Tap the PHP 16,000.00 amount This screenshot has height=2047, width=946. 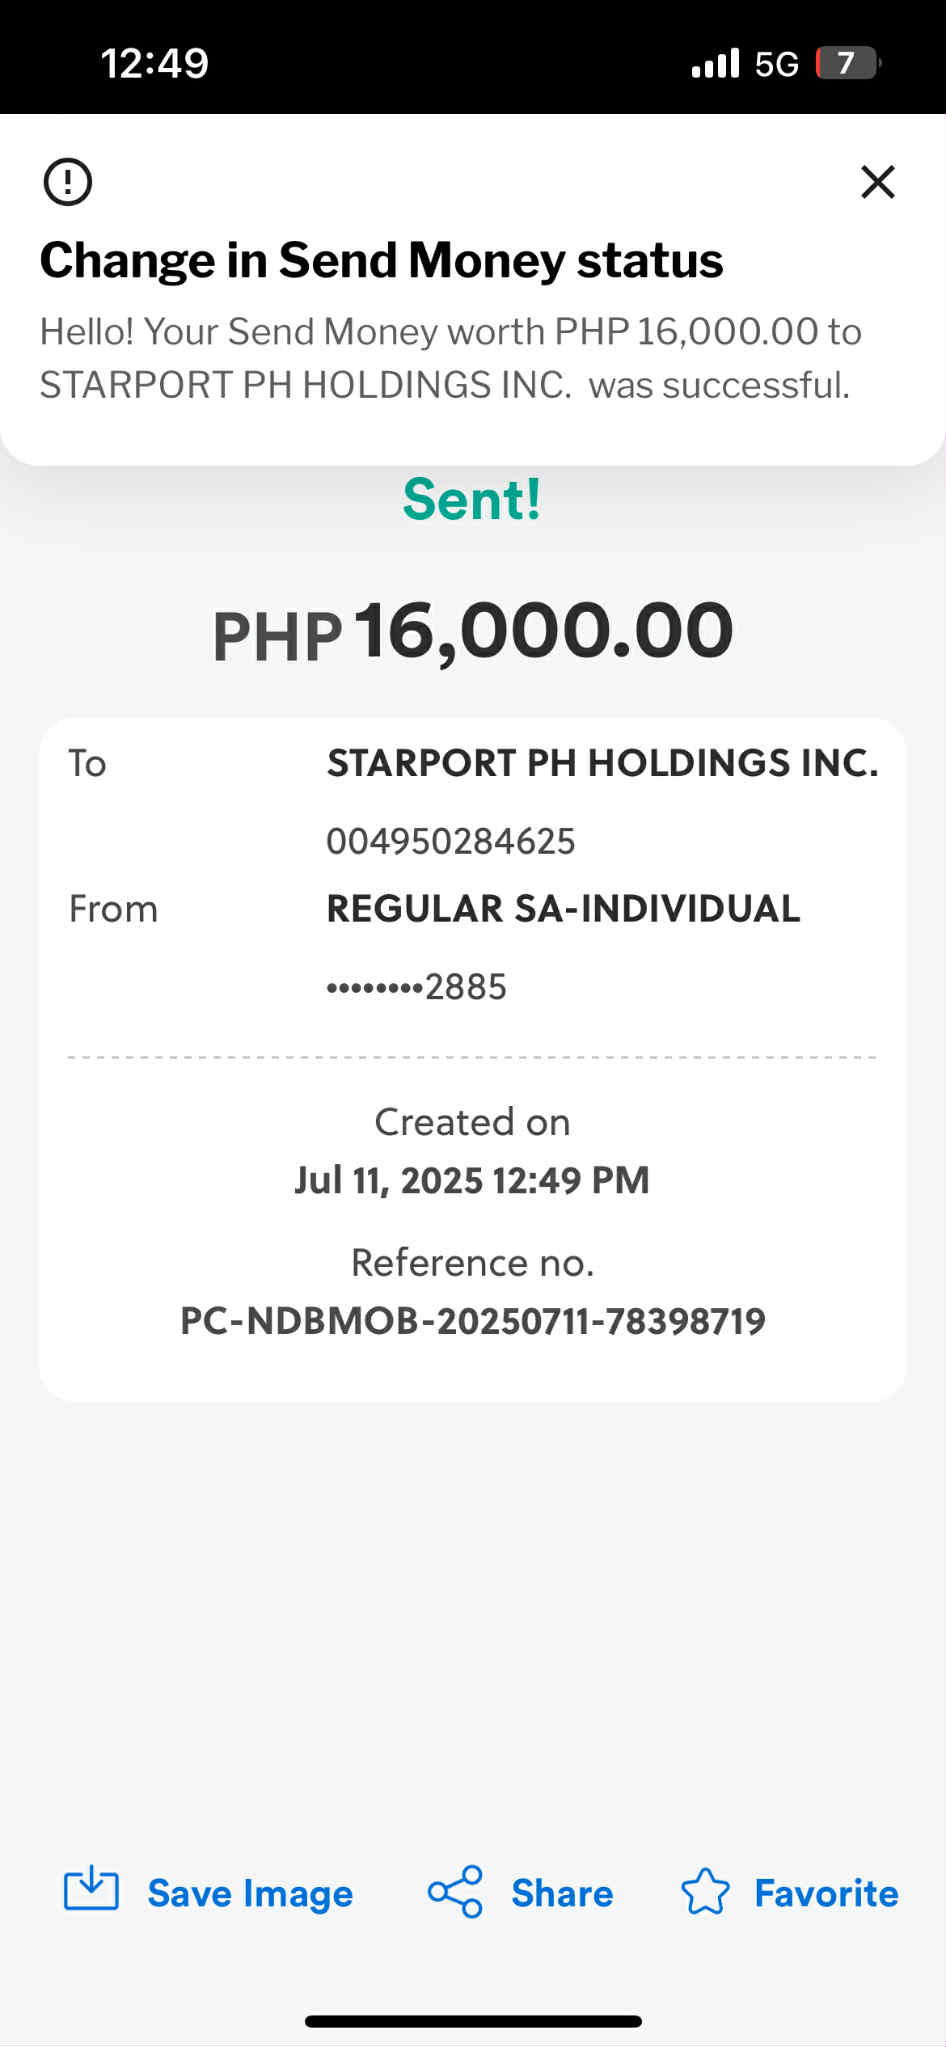click(x=473, y=632)
